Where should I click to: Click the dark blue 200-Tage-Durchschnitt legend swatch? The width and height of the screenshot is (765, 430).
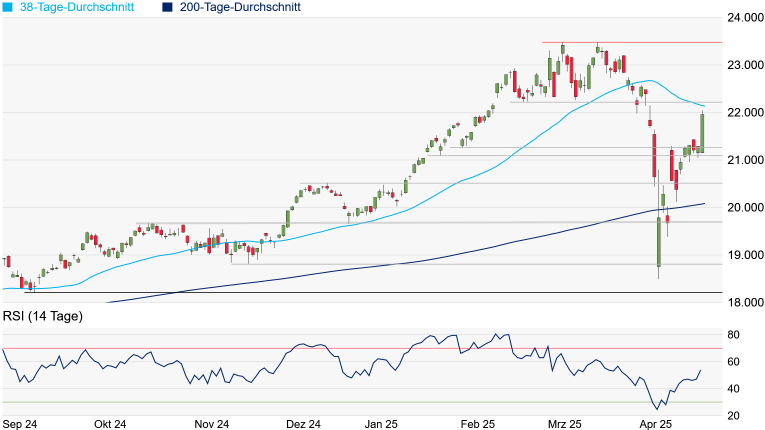[x=167, y=7]
